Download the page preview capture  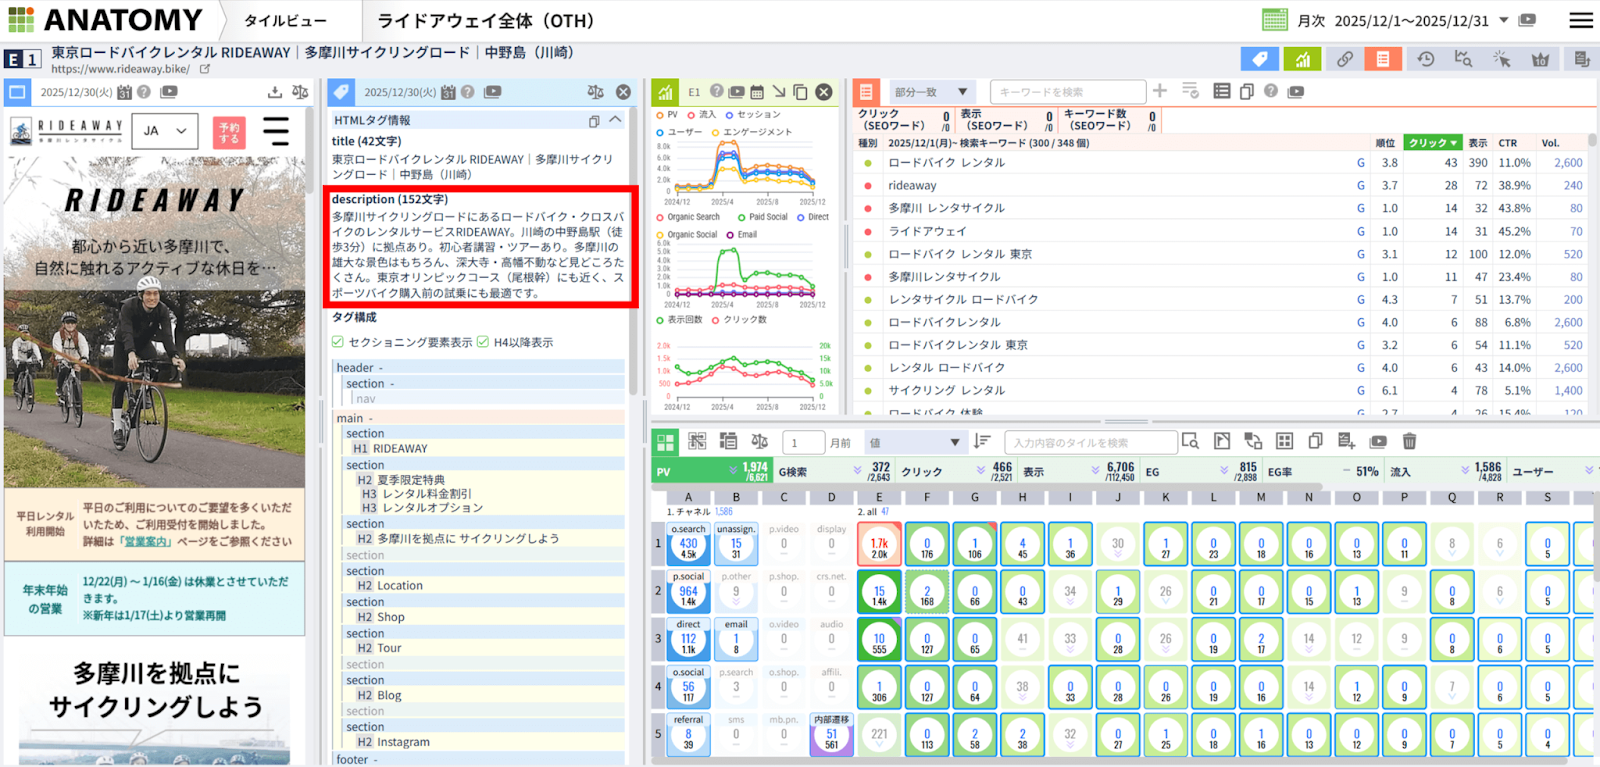pyautogui.click(x=275, y=92)
